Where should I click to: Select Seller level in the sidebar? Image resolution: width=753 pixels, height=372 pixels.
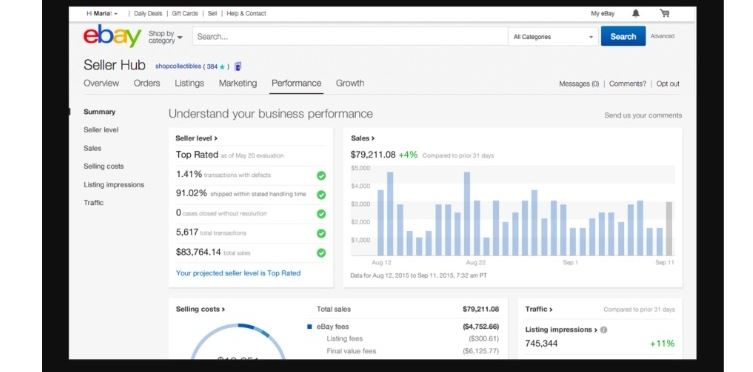[101, 130]
